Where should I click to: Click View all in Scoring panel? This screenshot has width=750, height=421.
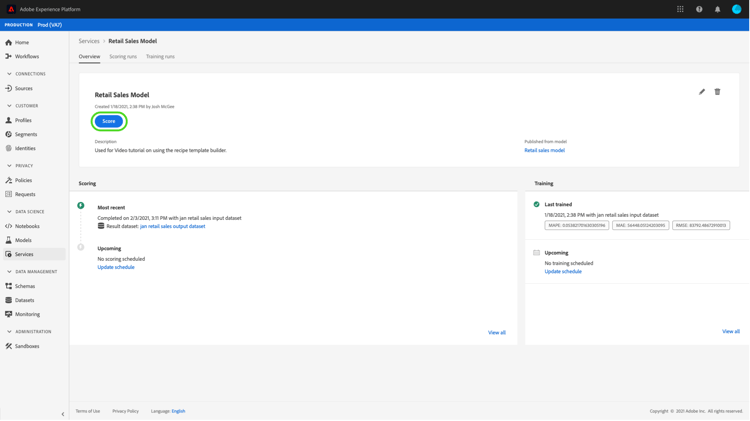click(x=496, y=332)
